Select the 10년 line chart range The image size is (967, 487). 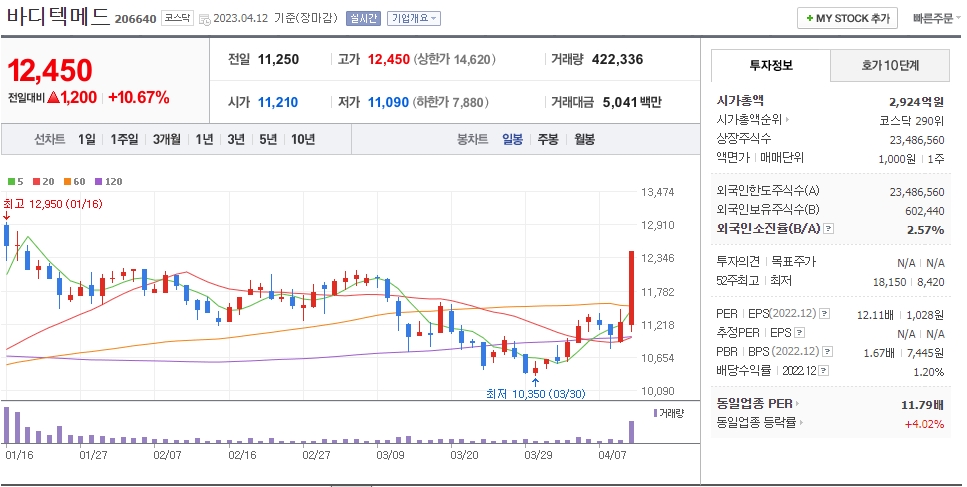click(x=303, y=139)
